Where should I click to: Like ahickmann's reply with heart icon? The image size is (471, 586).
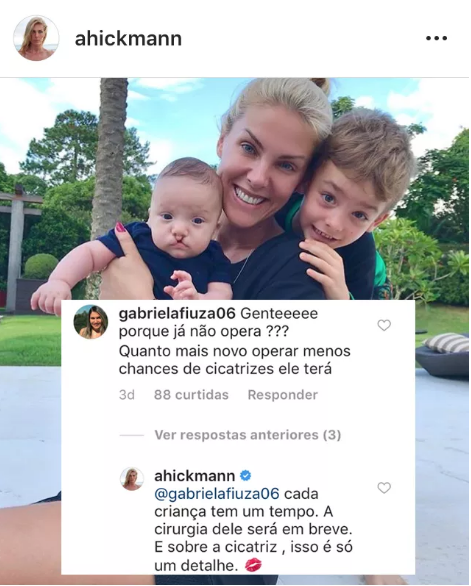click(384, 487)
